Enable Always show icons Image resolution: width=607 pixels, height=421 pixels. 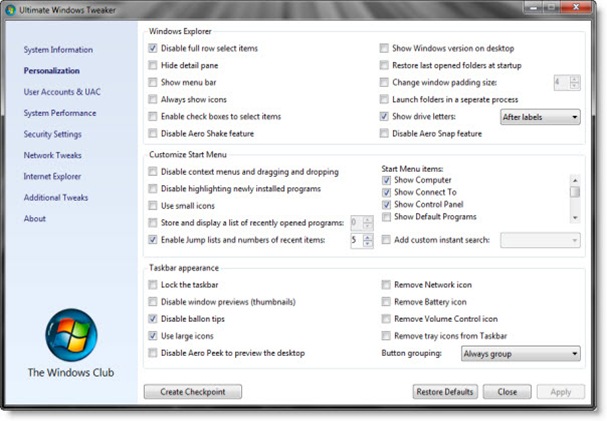click(153, 99)
